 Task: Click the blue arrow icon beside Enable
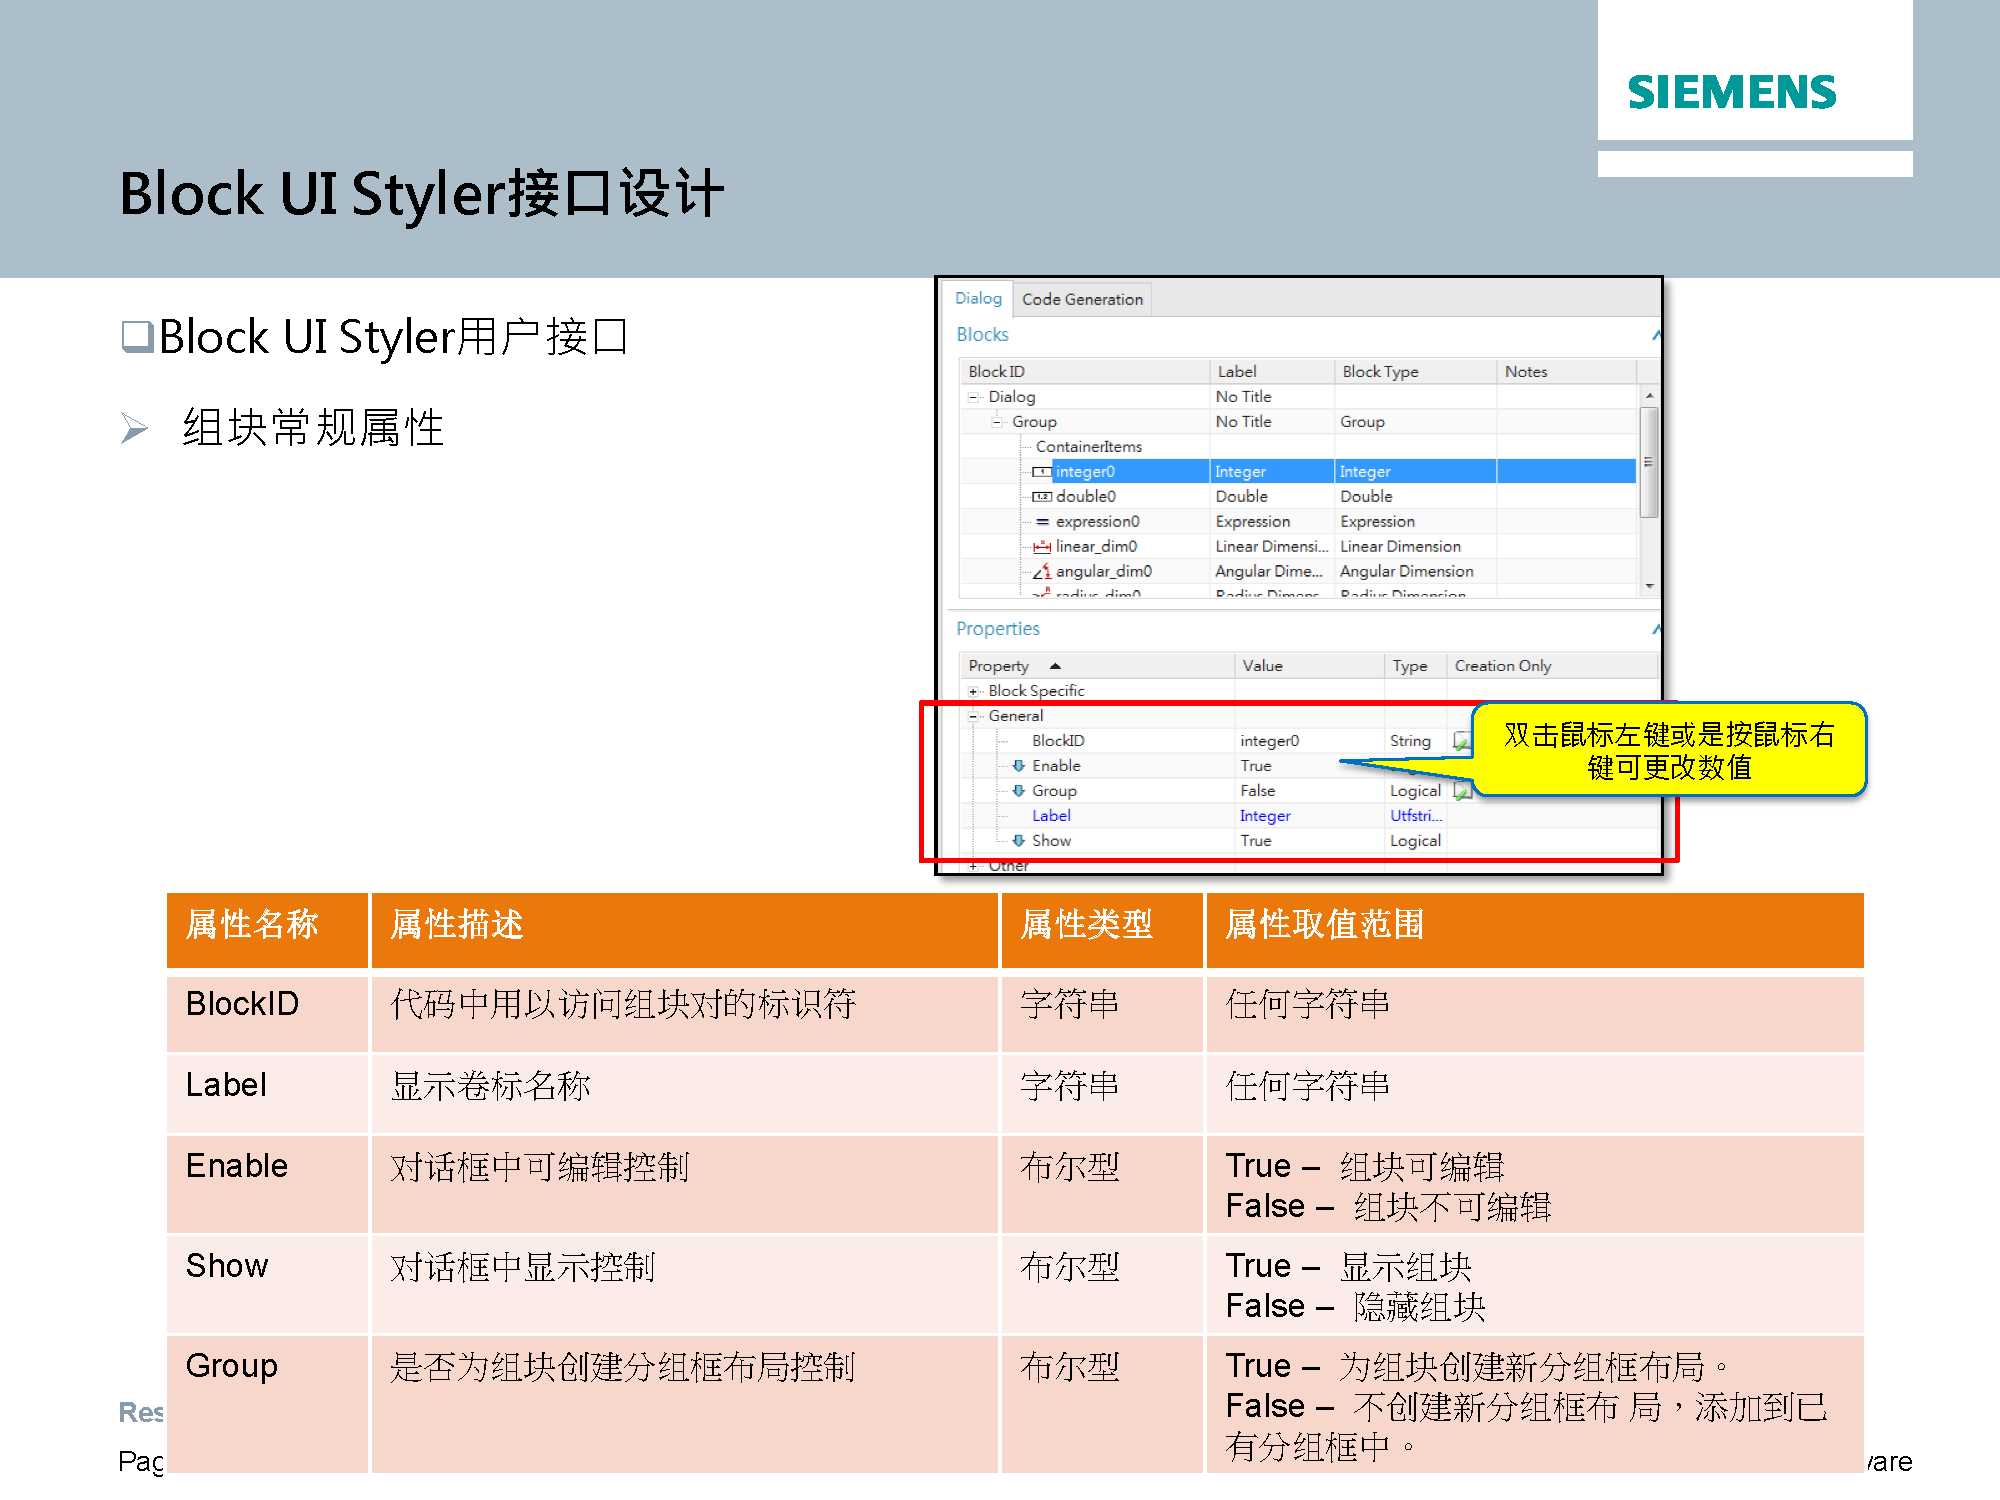coord(1018,765)
